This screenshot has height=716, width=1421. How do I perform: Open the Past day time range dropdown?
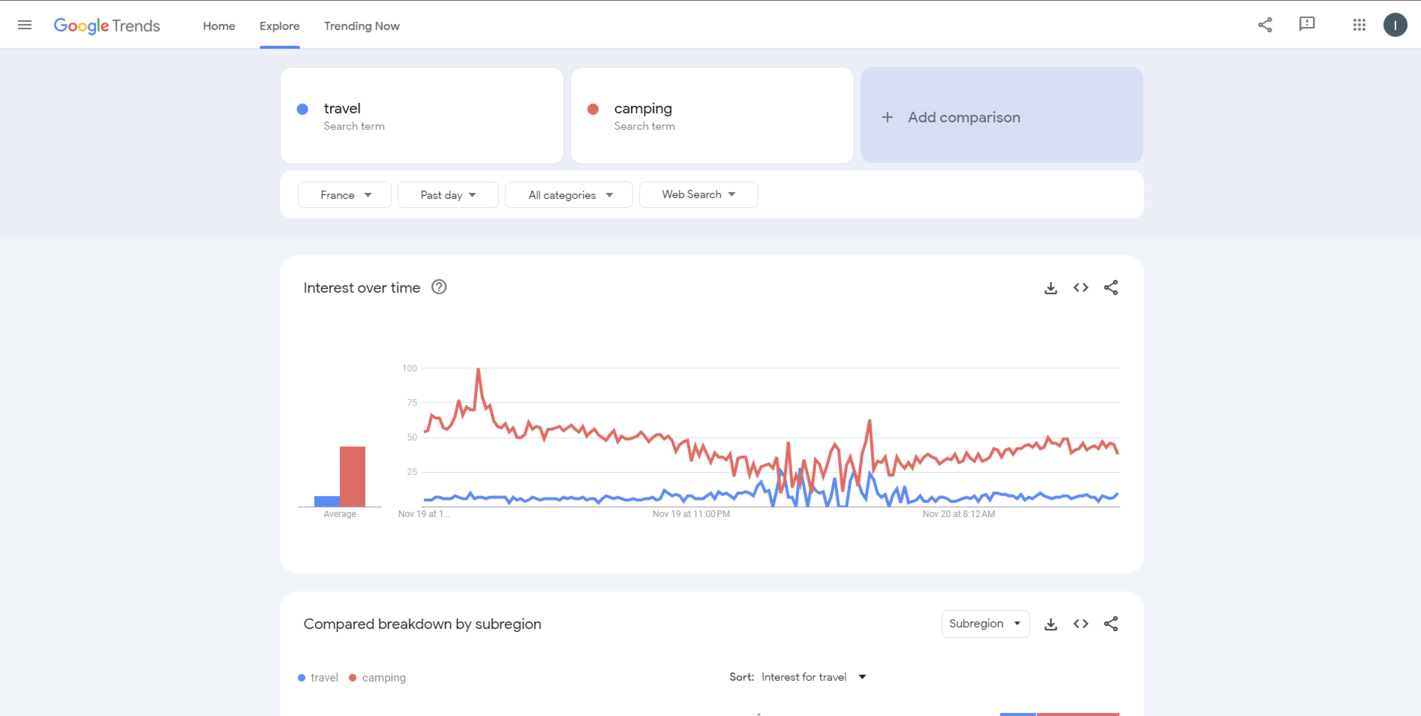448,195
